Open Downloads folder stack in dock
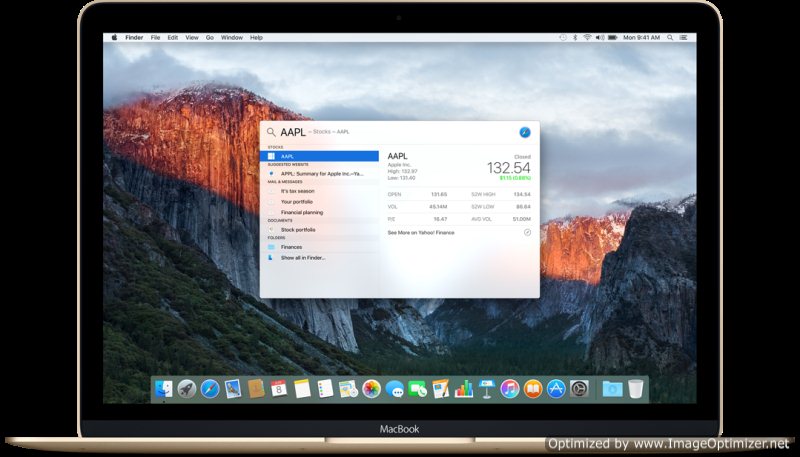 [612, 389]
